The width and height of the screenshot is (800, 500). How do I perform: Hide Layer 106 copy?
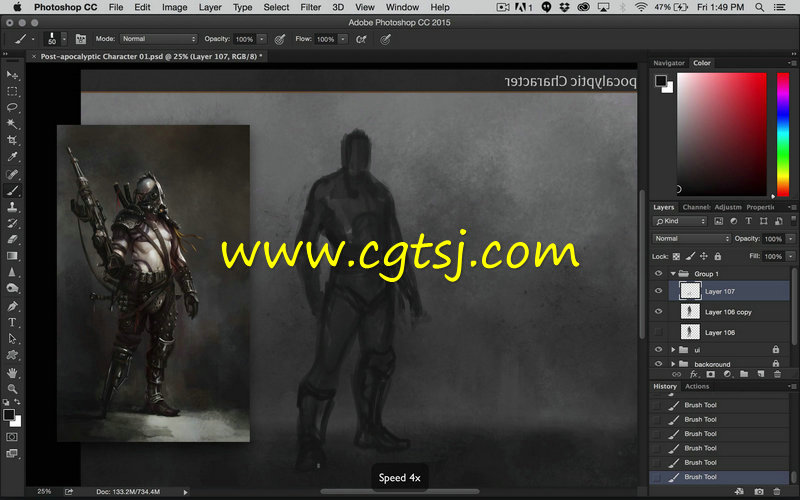point(658,311)
